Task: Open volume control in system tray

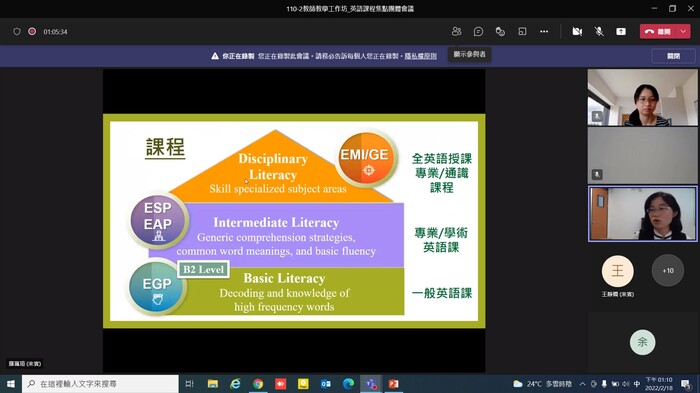Action: point(625,384)
